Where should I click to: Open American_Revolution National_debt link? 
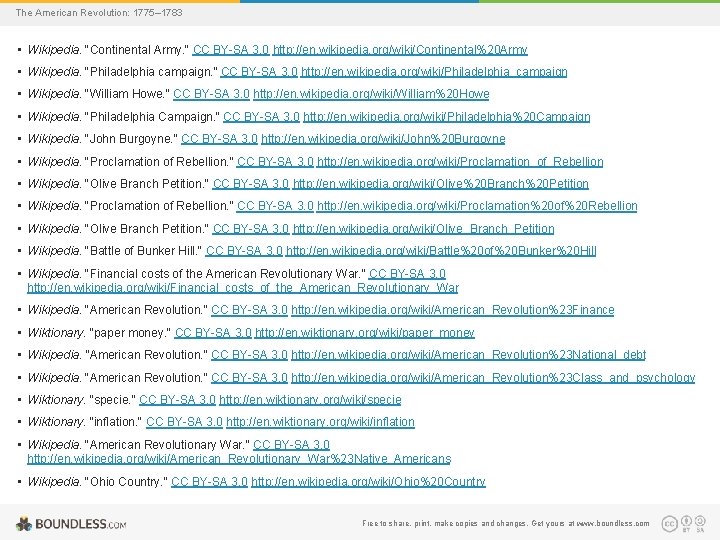[468, 354]
